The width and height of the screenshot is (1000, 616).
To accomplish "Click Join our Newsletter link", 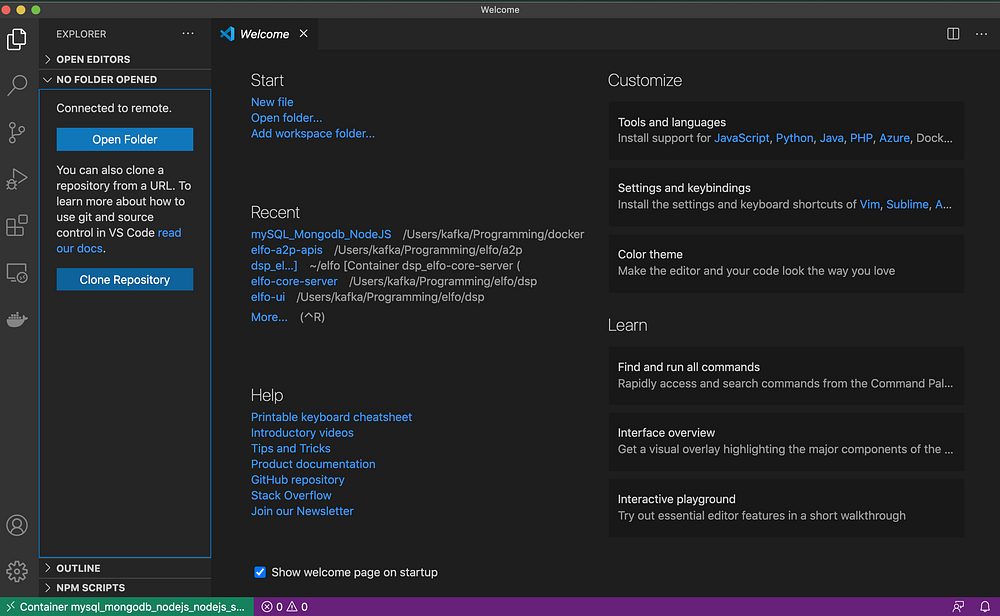I will coord(302,511).
